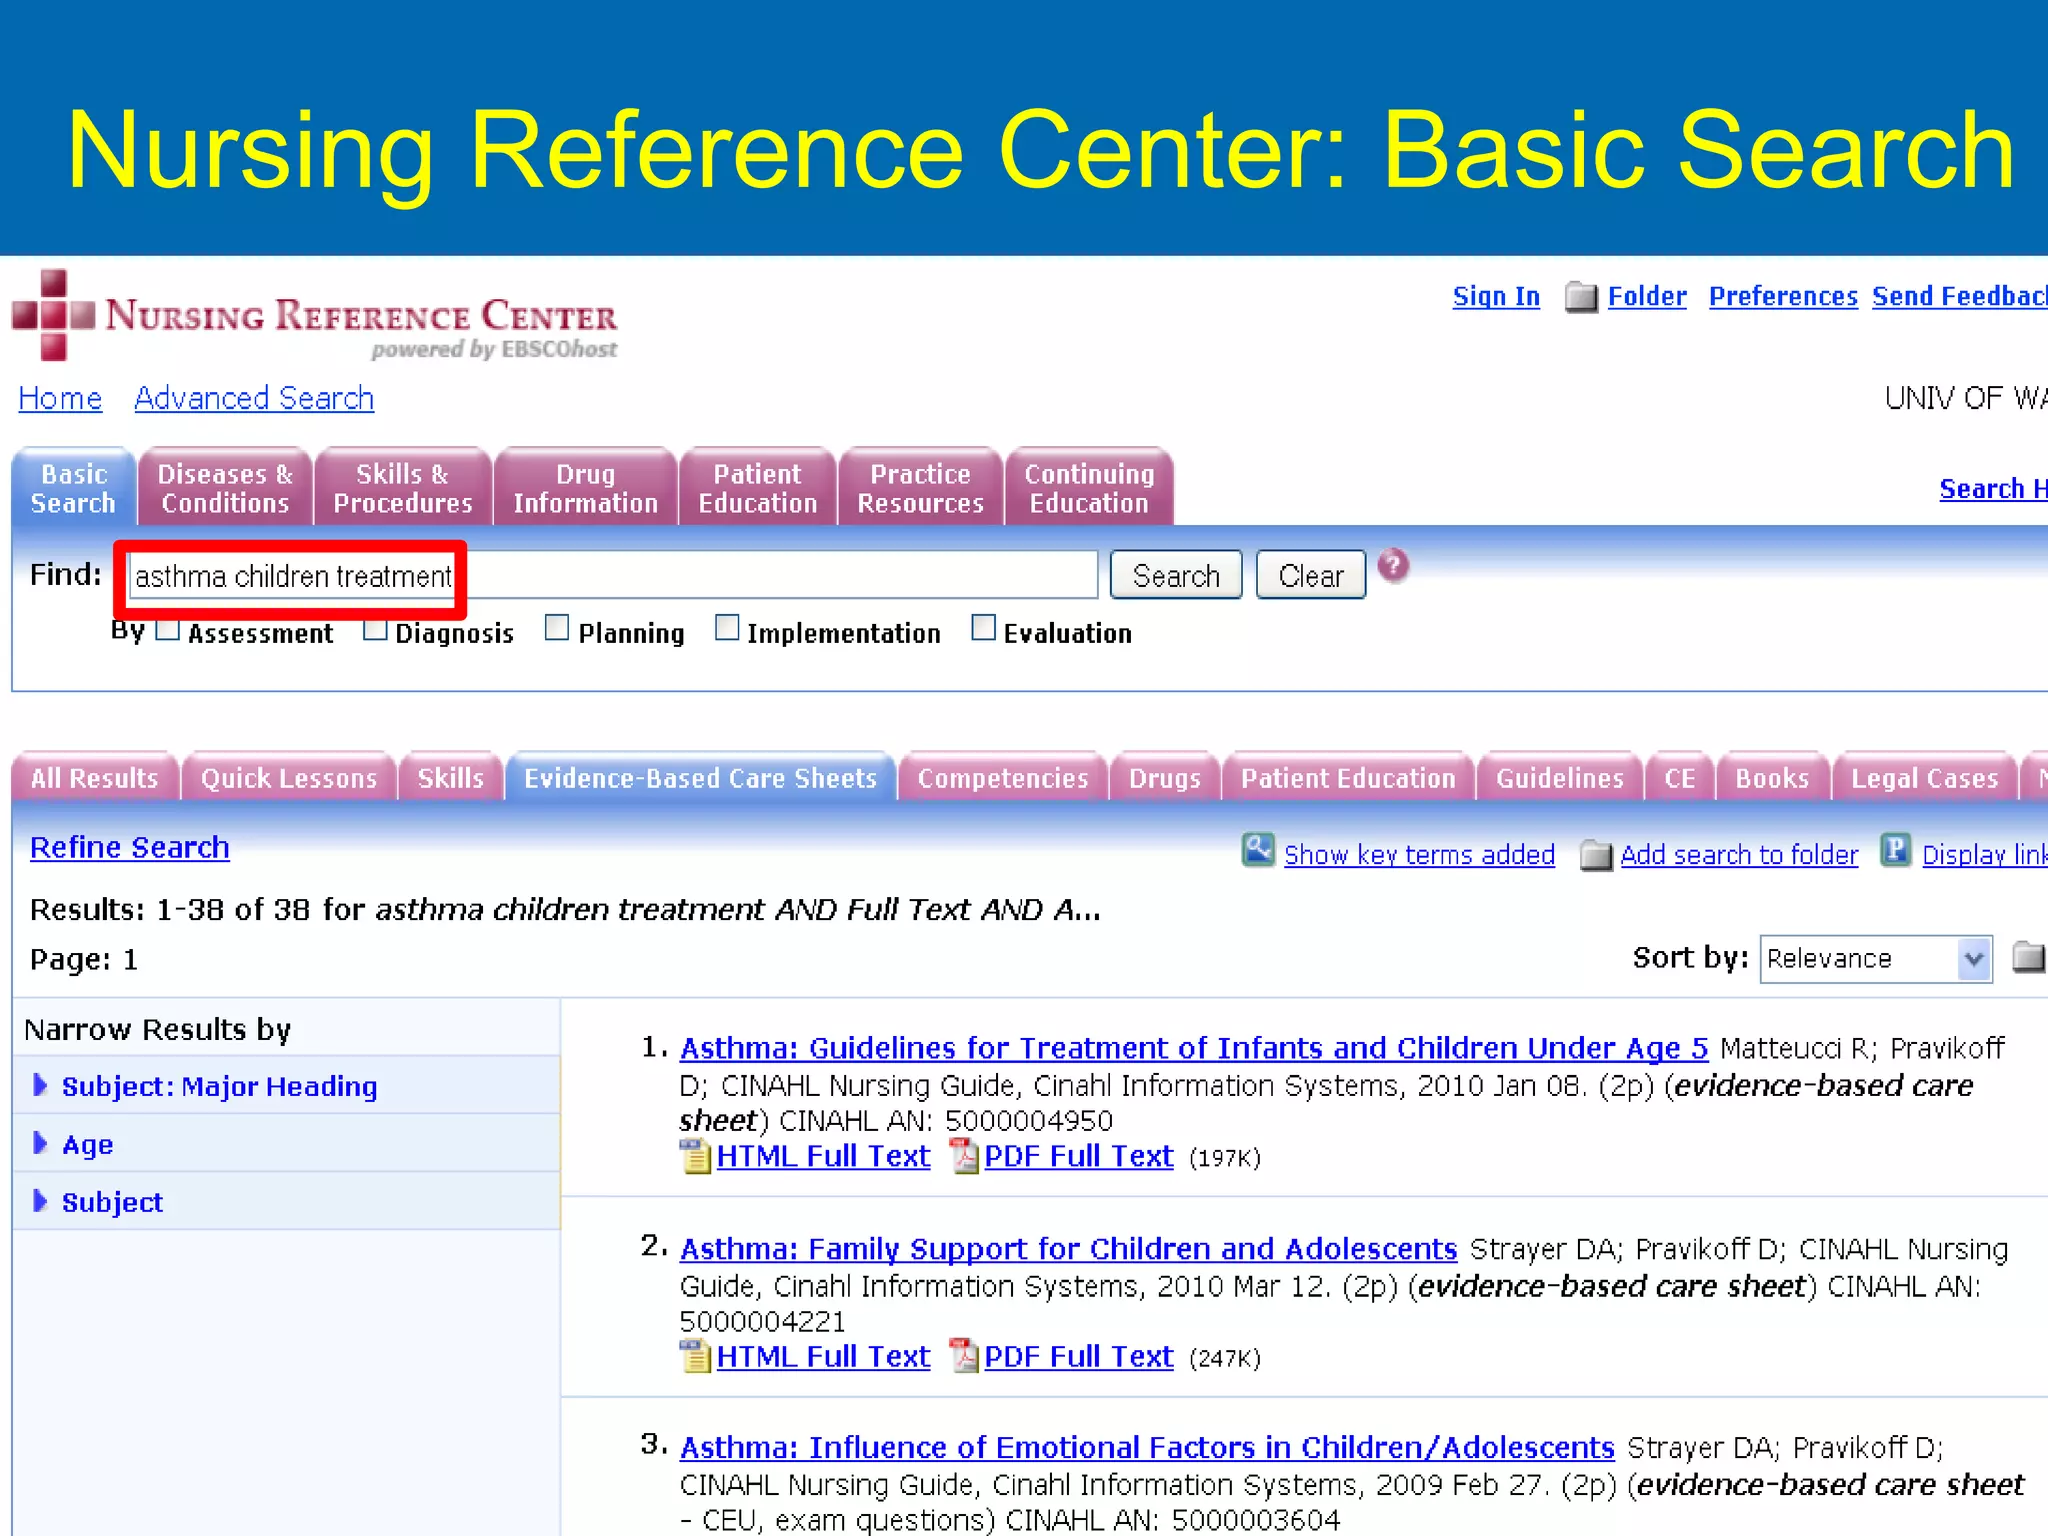This screenshot has width=2048, height=1536.
Task: Select the Guidelines results tab
Action: tap(1560, 778)
